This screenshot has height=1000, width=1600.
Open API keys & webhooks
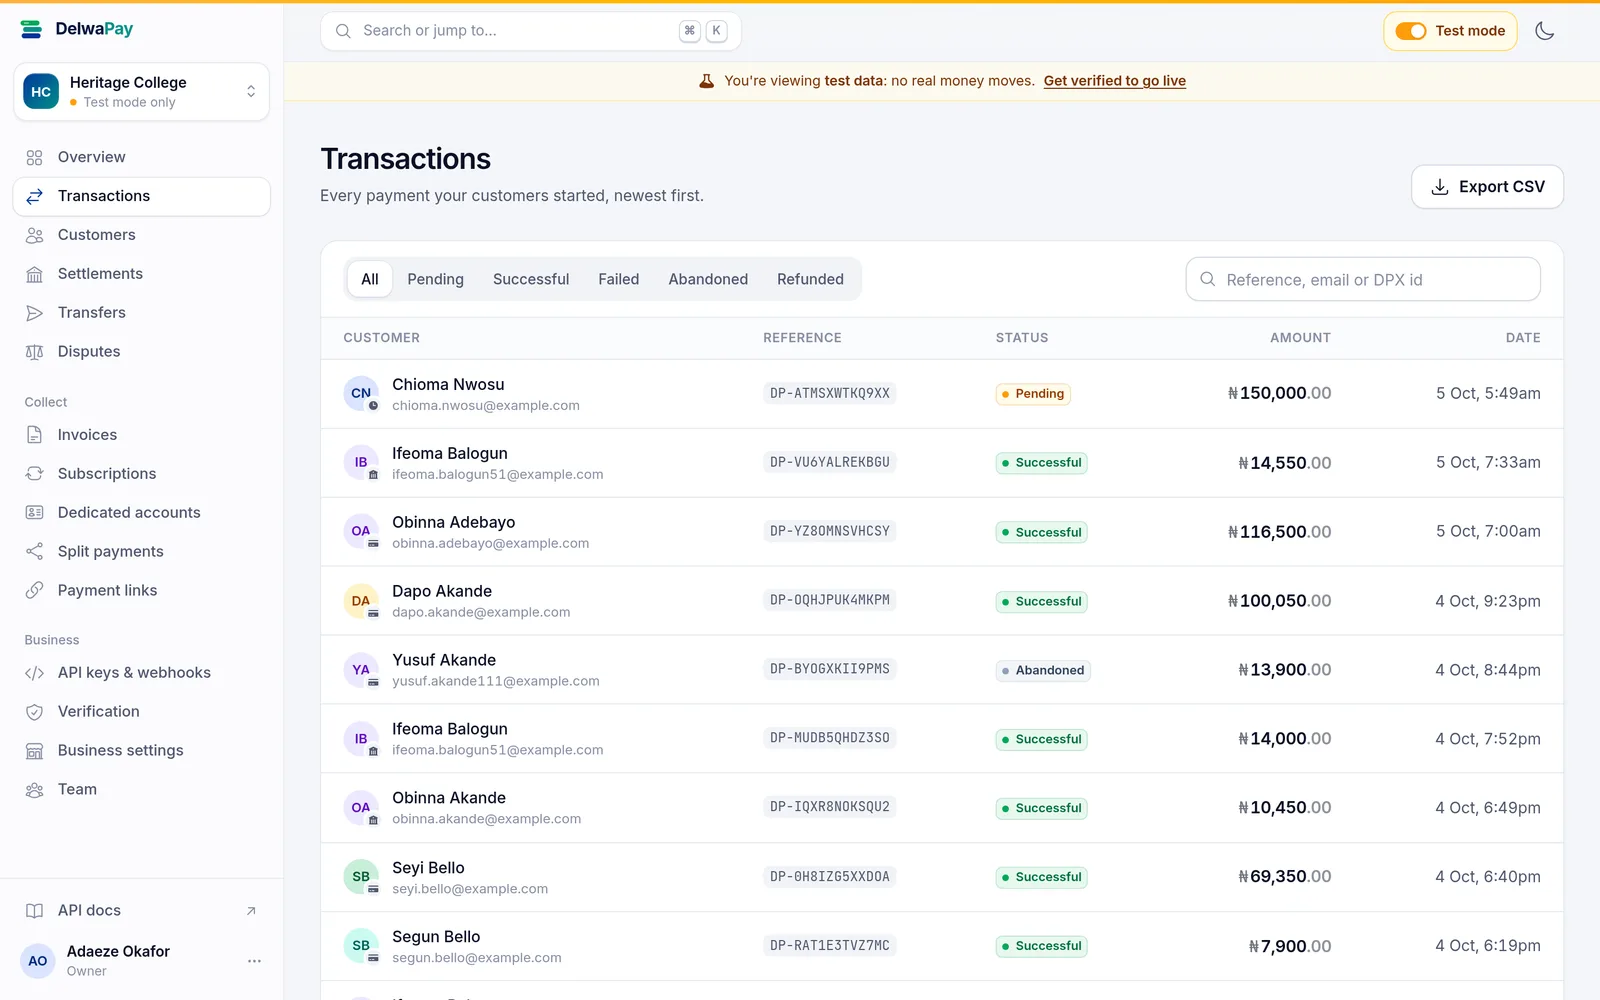[142, 673]
